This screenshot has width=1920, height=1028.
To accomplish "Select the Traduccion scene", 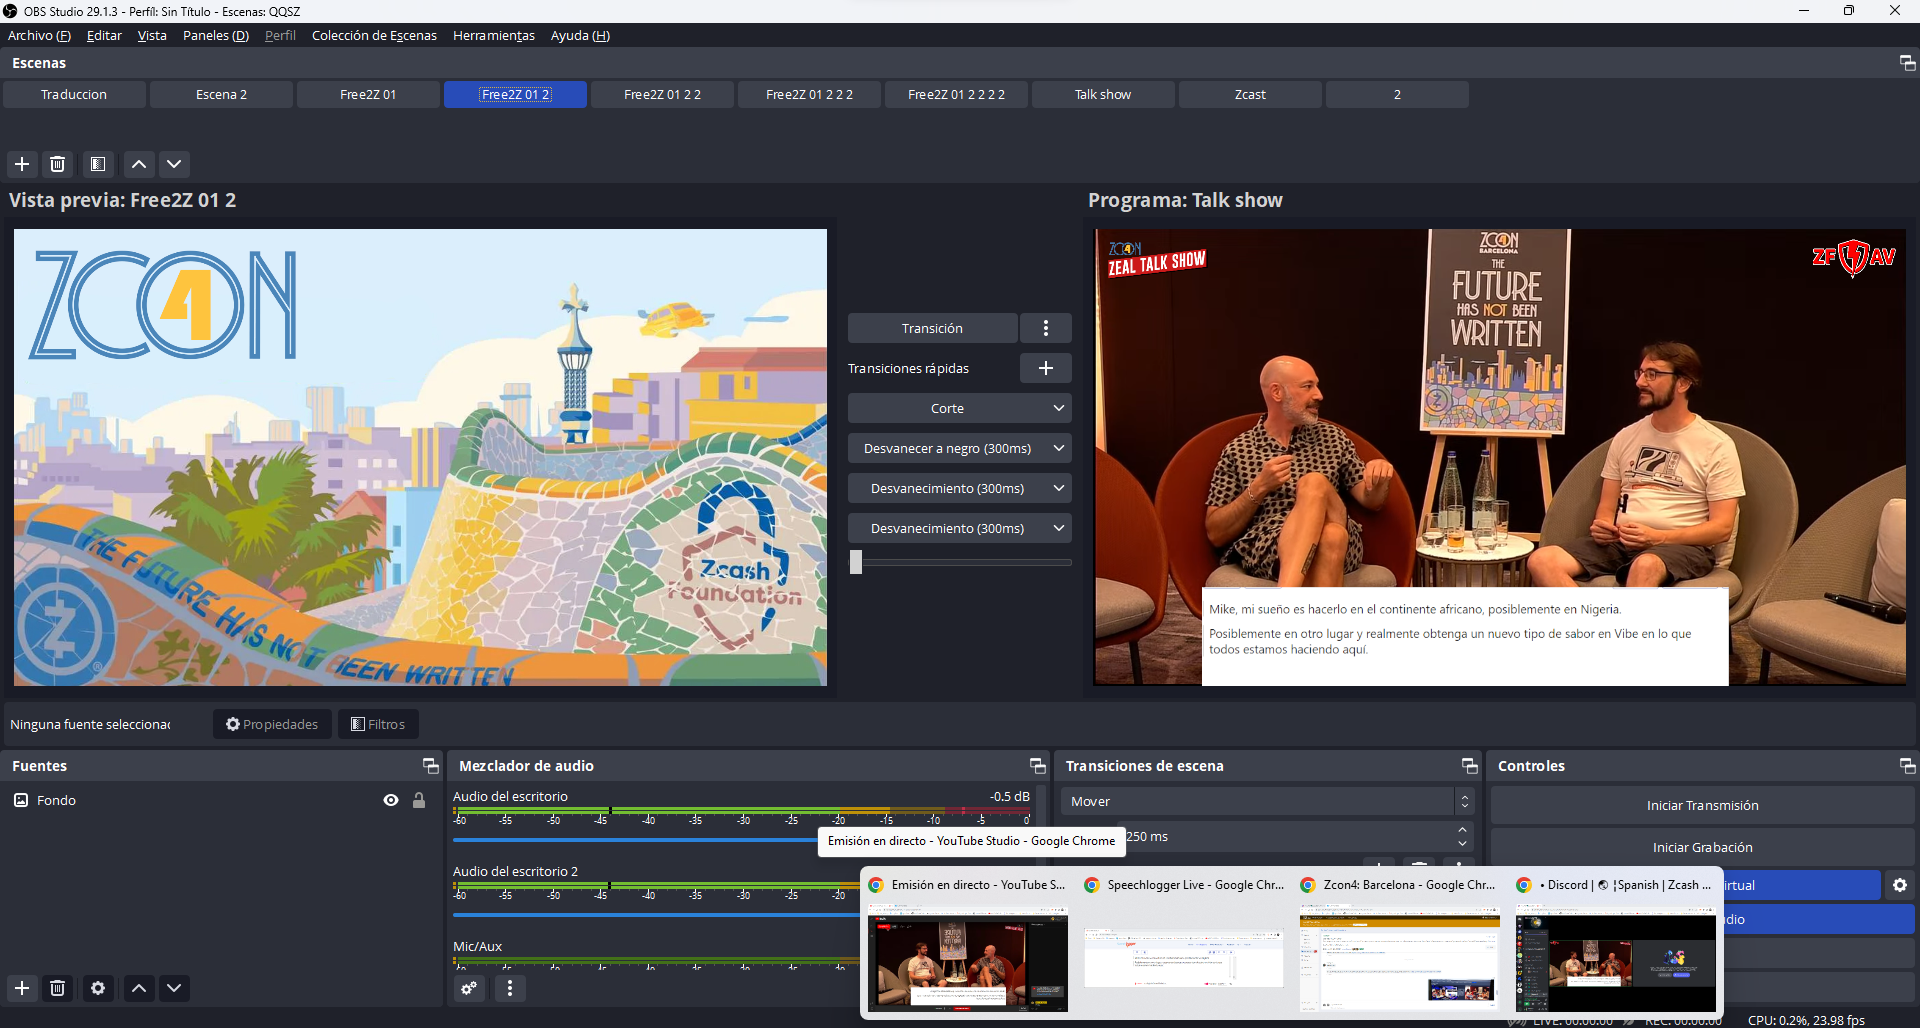I will pyautogui.click(x=74, y=95).
